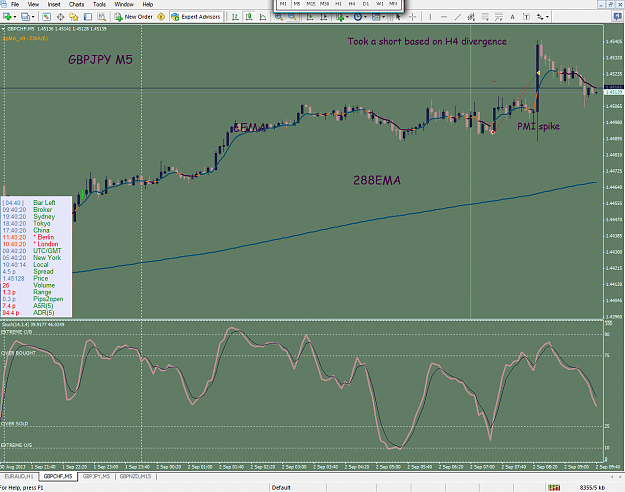The image size is (625, 492).
Task: Select the Arrows objects tool
Action: [540, 17]
